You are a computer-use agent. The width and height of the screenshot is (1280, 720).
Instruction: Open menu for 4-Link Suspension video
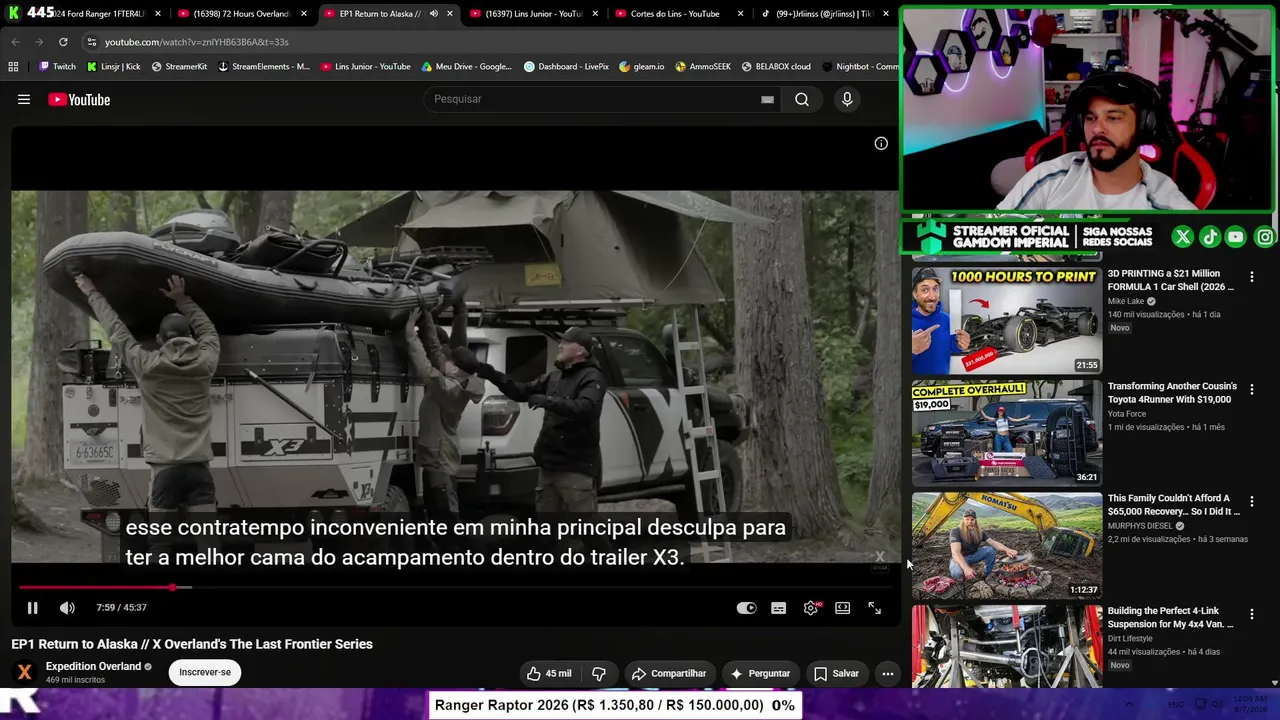coord(1251,614)
